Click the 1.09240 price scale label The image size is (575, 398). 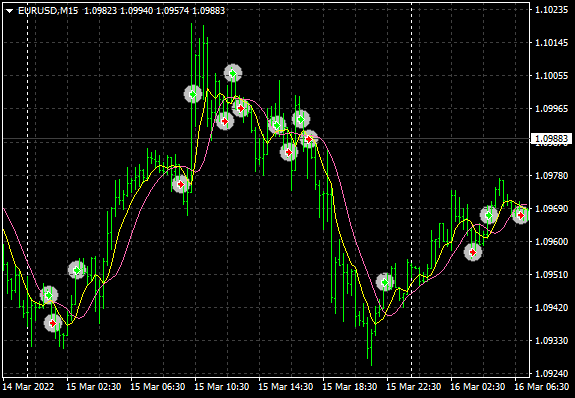point(551,373)
